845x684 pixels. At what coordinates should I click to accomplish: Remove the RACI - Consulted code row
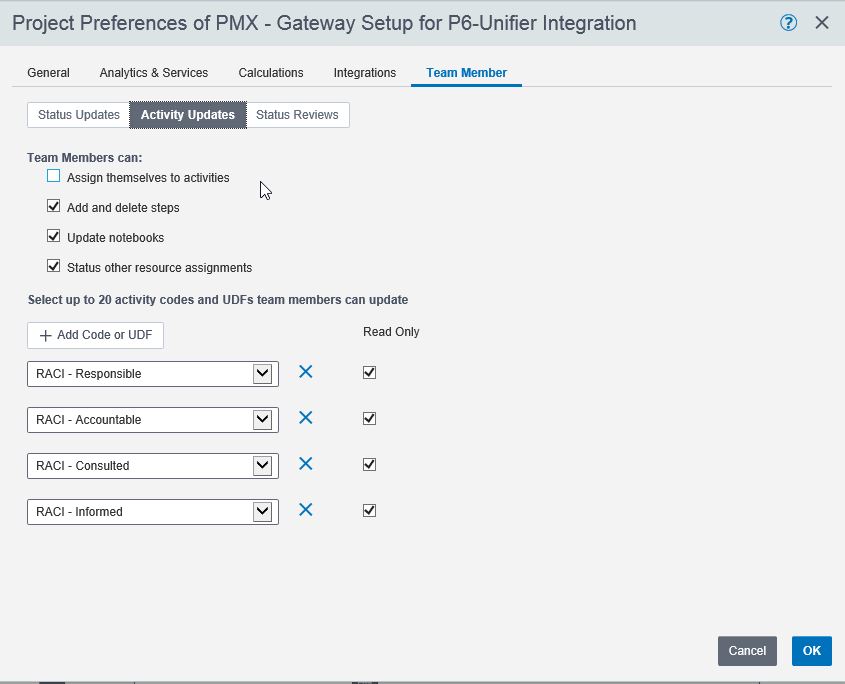pos(306,464)
